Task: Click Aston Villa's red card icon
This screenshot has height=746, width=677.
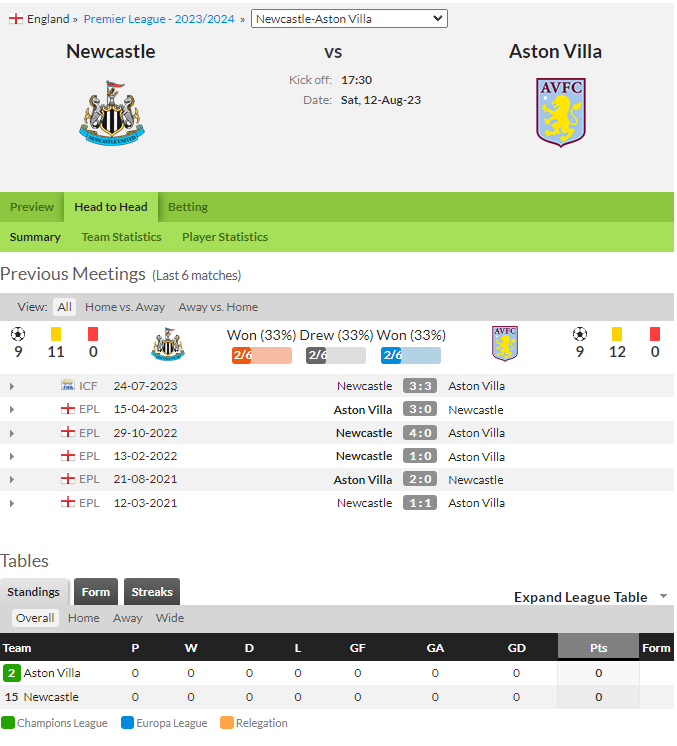Action: [x=655, y=334]
